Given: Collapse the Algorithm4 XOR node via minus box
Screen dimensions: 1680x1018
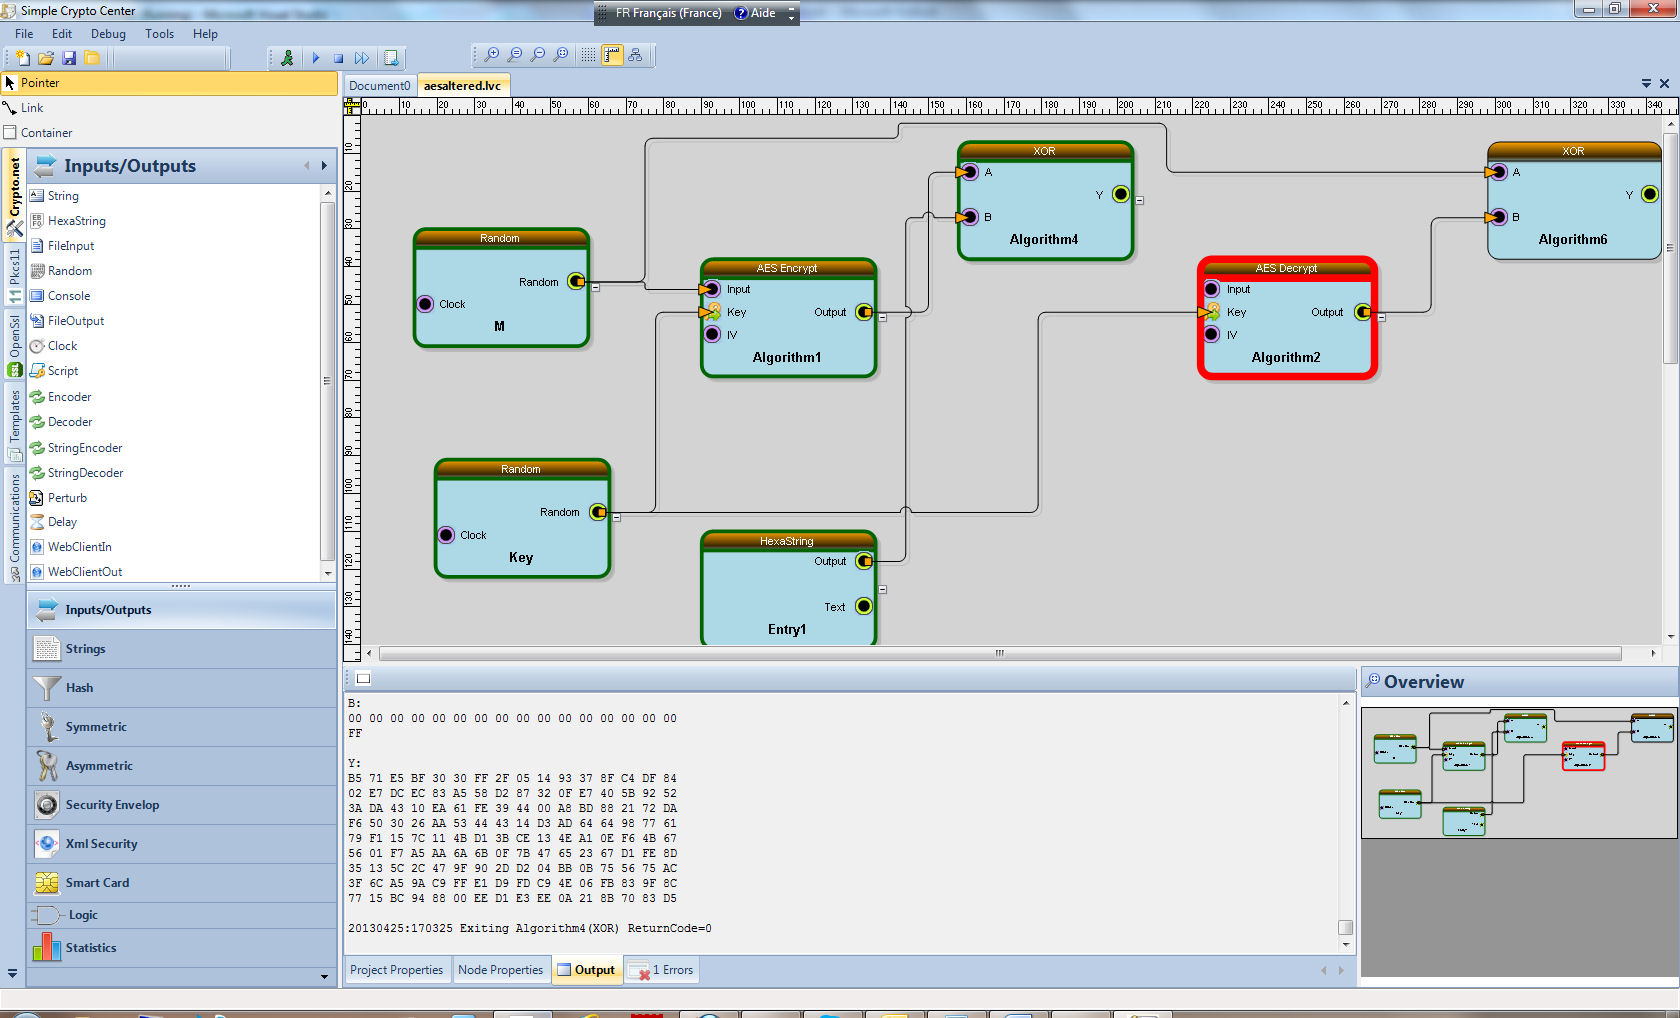Looking at the screenshot, I should coord(1139,200).
